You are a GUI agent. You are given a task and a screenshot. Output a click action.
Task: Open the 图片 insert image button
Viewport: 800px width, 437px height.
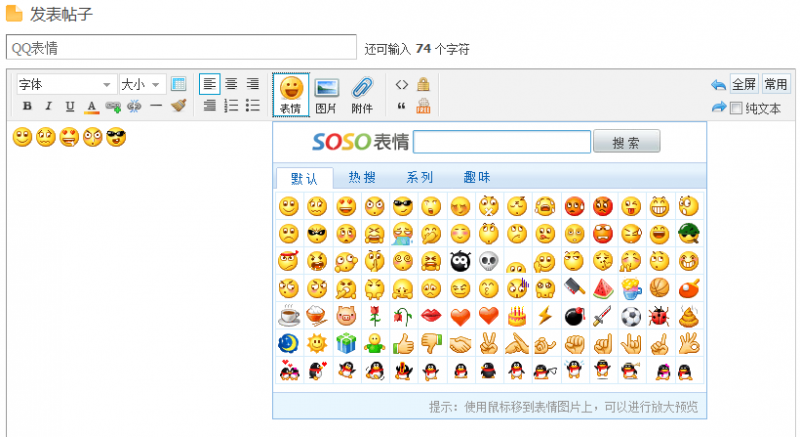tap(326, 95)
